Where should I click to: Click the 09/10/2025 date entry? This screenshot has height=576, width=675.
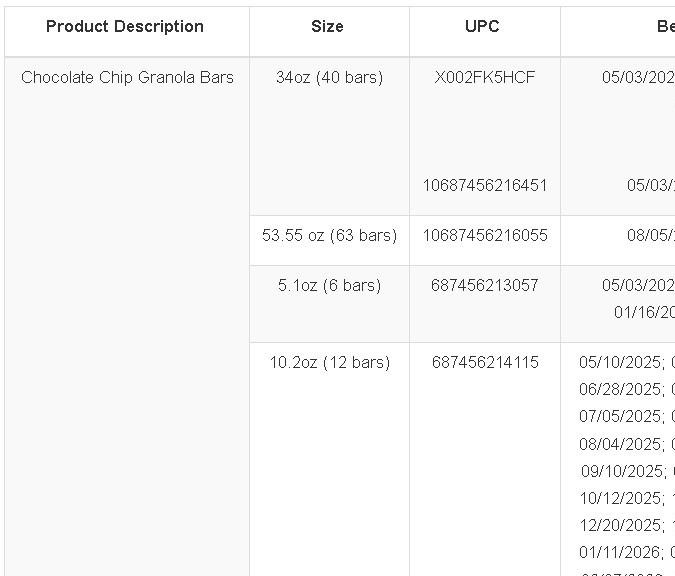coord(621,471)
